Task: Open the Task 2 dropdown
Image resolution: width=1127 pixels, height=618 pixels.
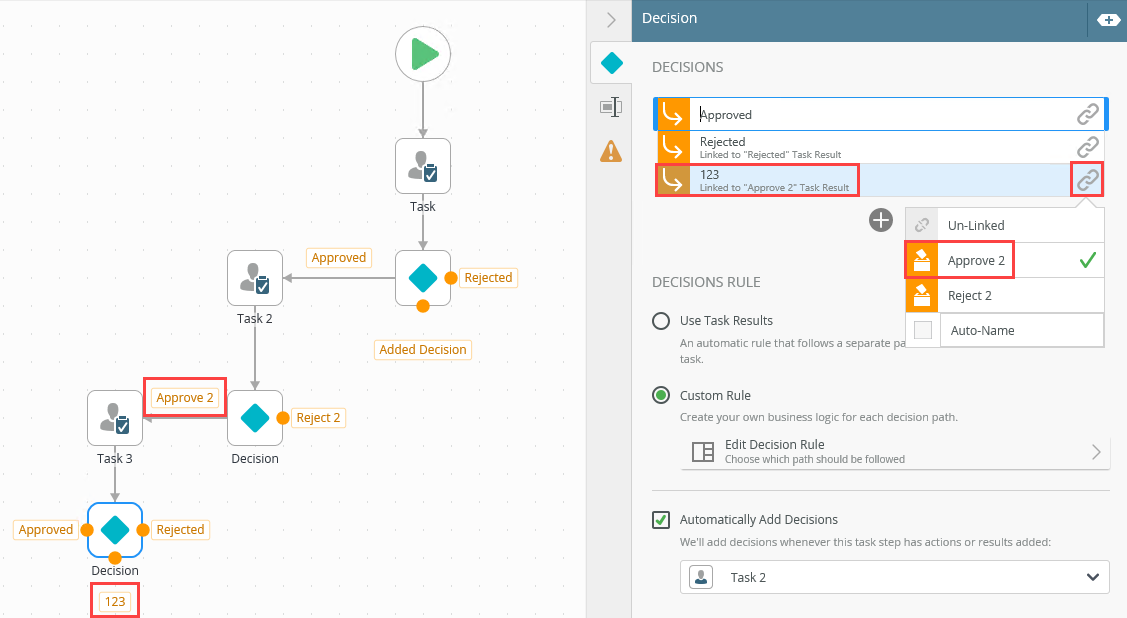Action: (895, 577)
